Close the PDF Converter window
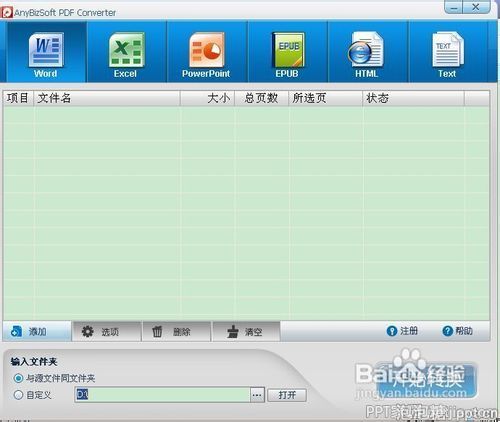 pyautogui.click(x=476, y=7)
